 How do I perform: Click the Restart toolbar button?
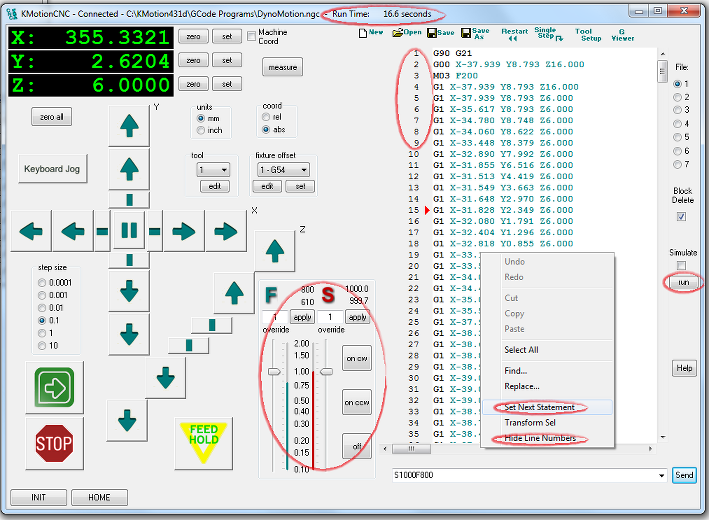point(515,33)
